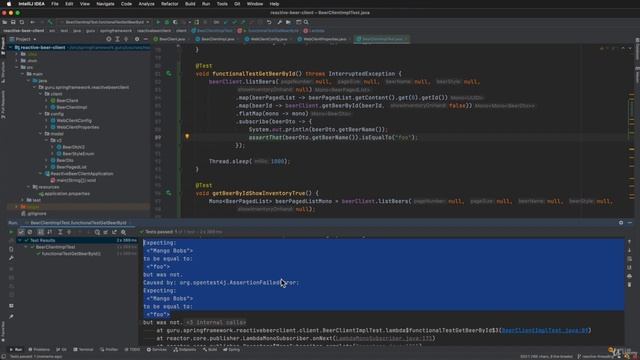Click the console scroll-to-end icon on right
This screenshot has width=640, height=360.
[x=629, y=267]
